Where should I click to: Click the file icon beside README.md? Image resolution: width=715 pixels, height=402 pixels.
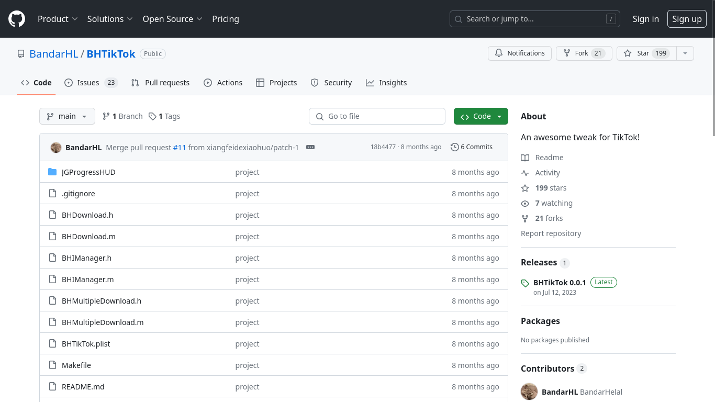pyautogui.click(x=52, y=386)
